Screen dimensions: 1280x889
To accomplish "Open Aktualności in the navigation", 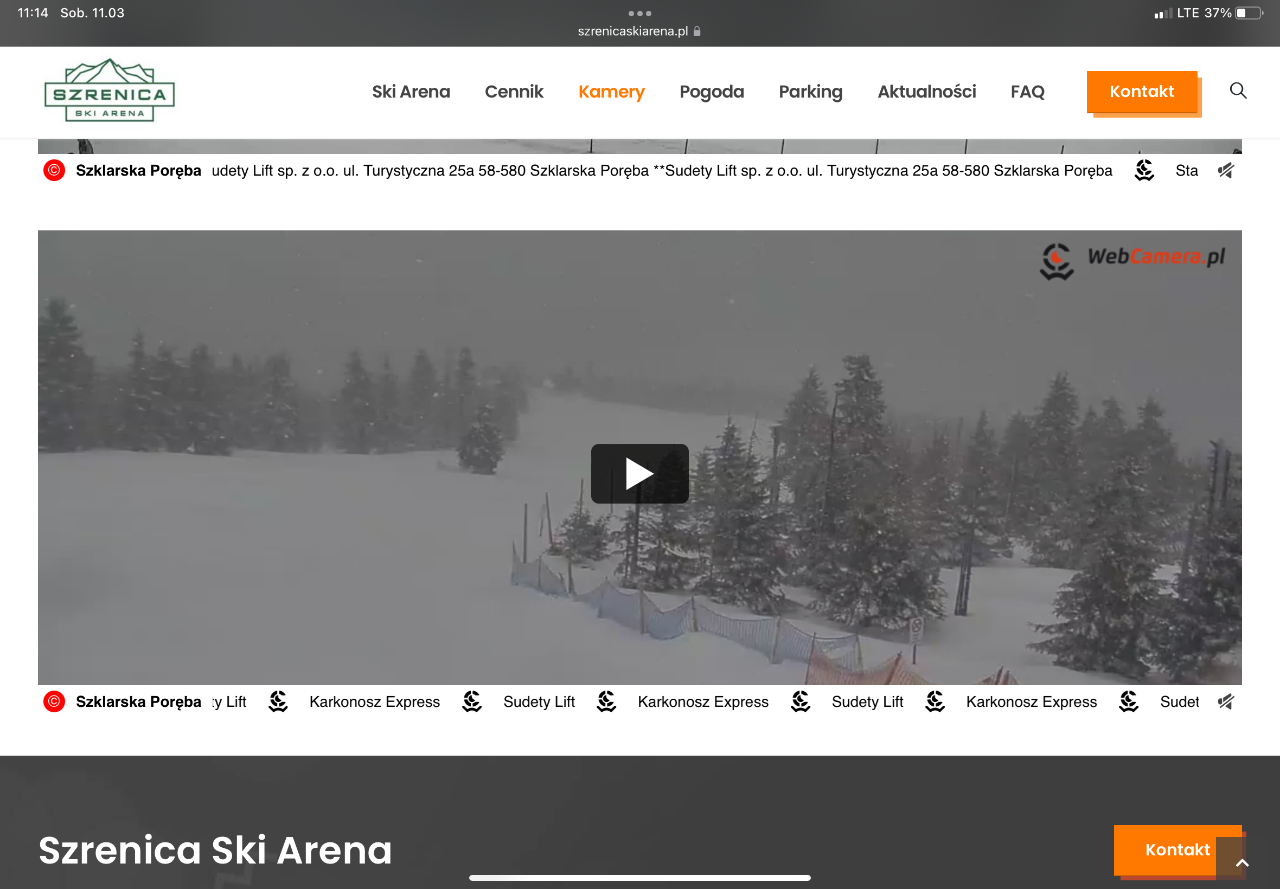I will click(x=927, y=92).
